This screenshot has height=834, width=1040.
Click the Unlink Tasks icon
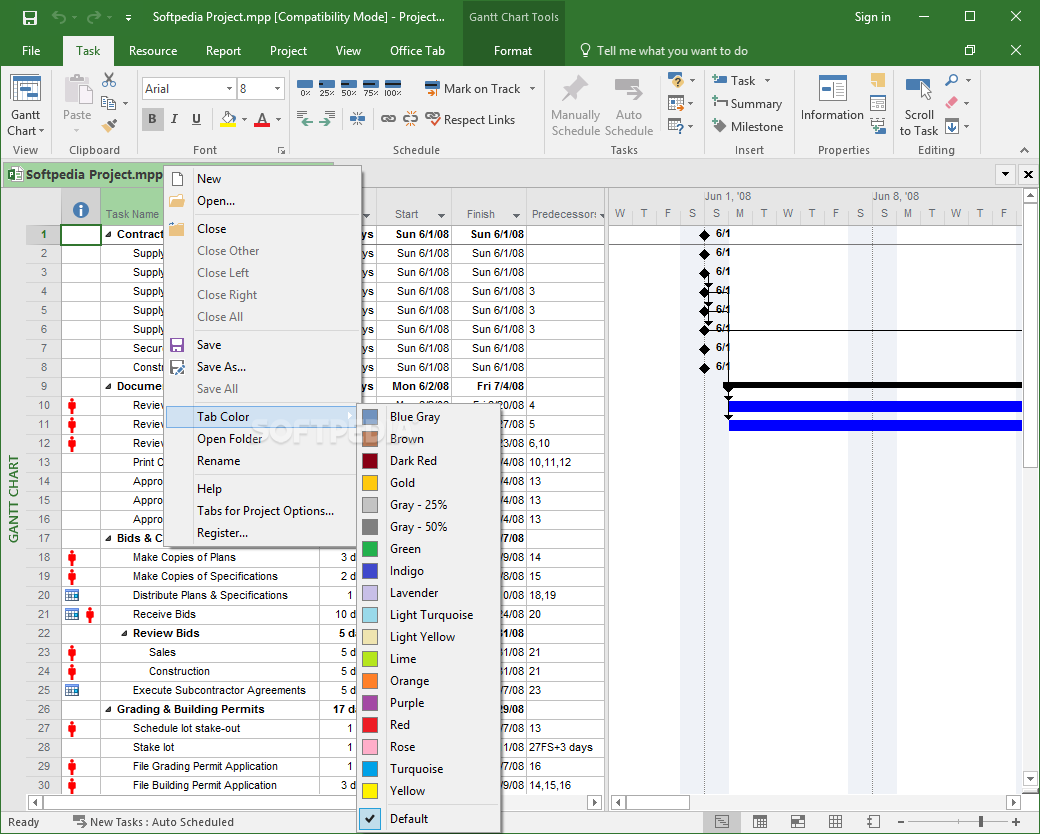[x=411, y=119]
